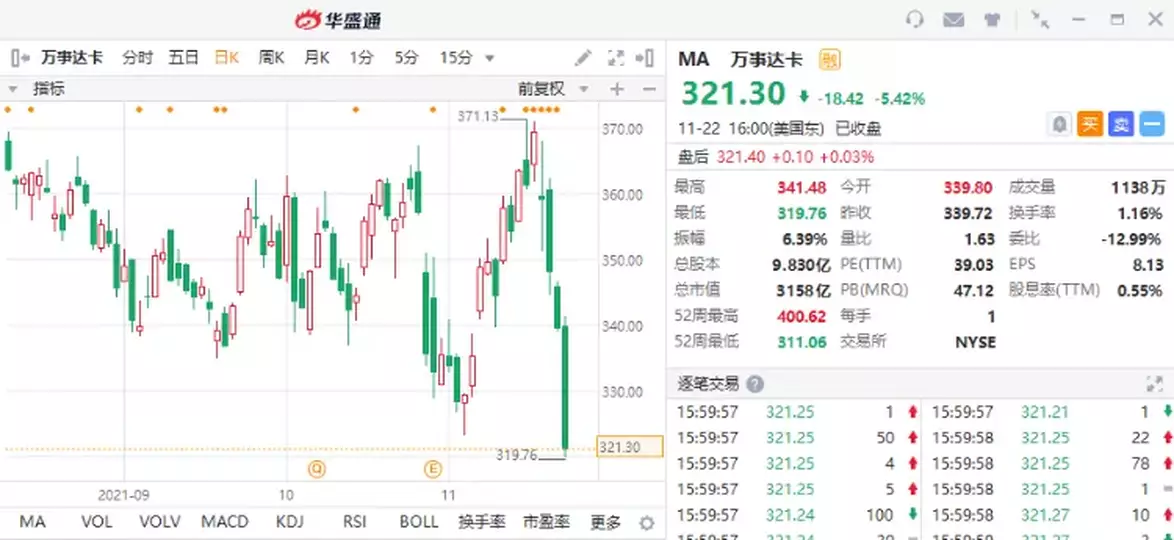Click the 成交量 value 1138万
The image size is (1174, 540).
[1137, 187]
